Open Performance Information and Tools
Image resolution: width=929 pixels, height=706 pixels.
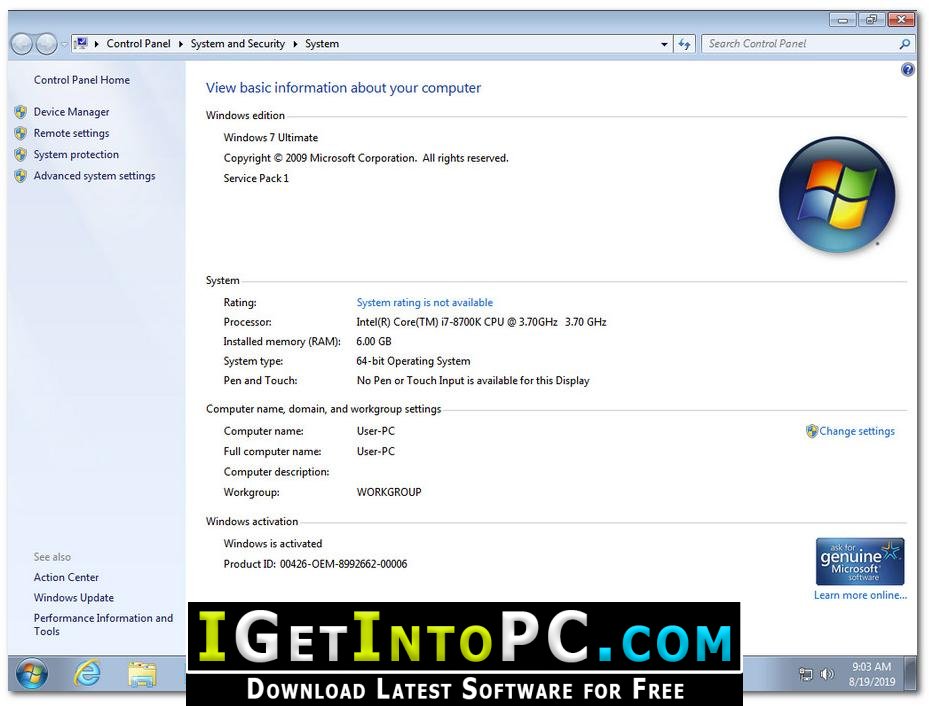(103, 625)
